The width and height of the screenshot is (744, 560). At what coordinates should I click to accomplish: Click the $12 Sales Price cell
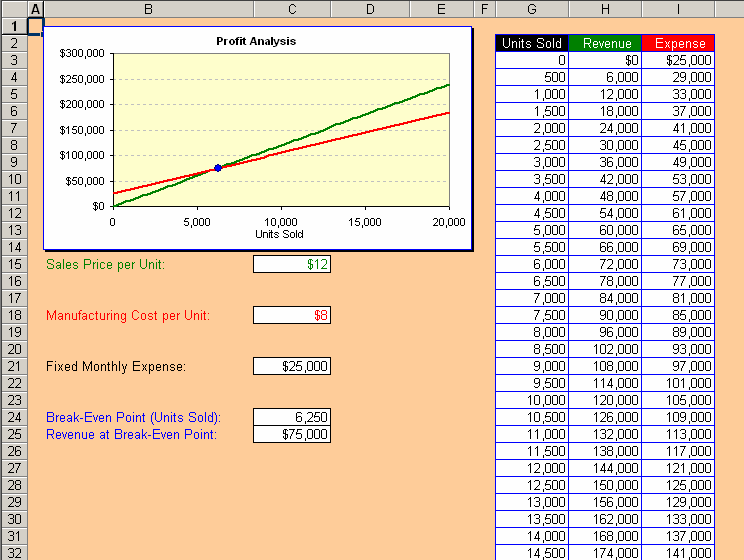click(292, 264)
